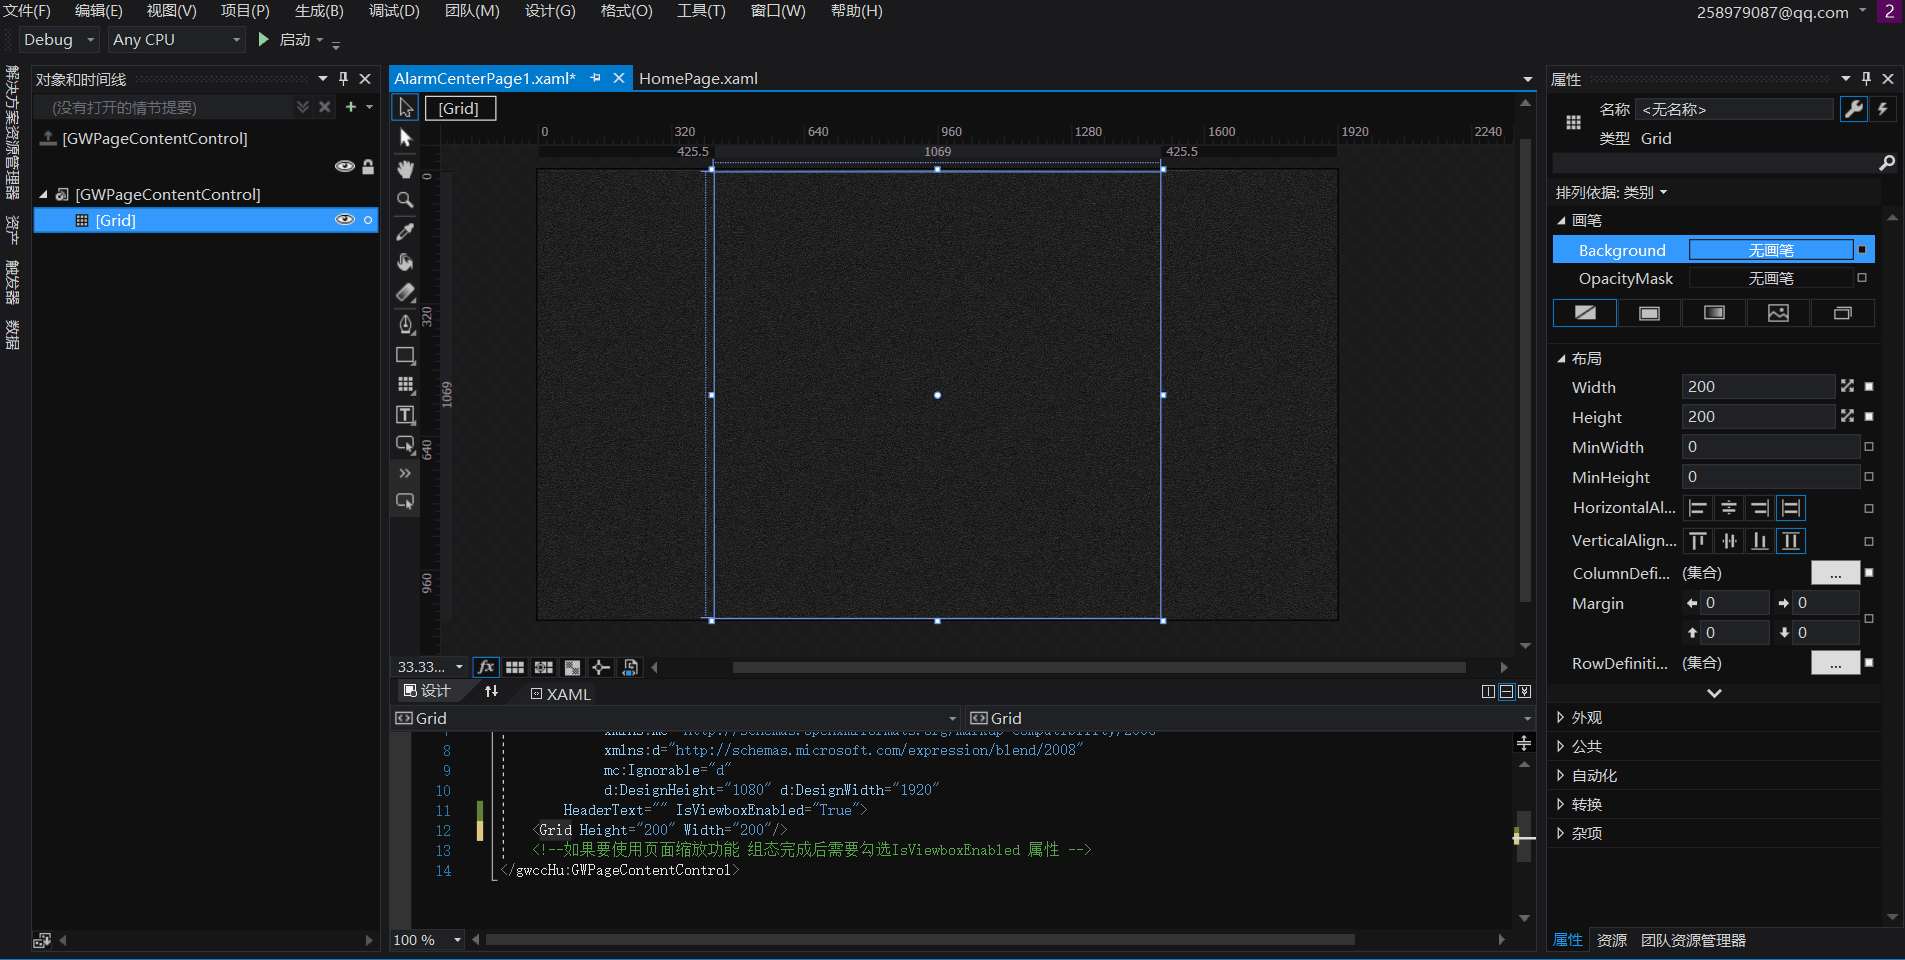This screenshot has width=1905, height=960.
Task: Toggle visibility of the [Grid] element
Action: coord(344,220)
